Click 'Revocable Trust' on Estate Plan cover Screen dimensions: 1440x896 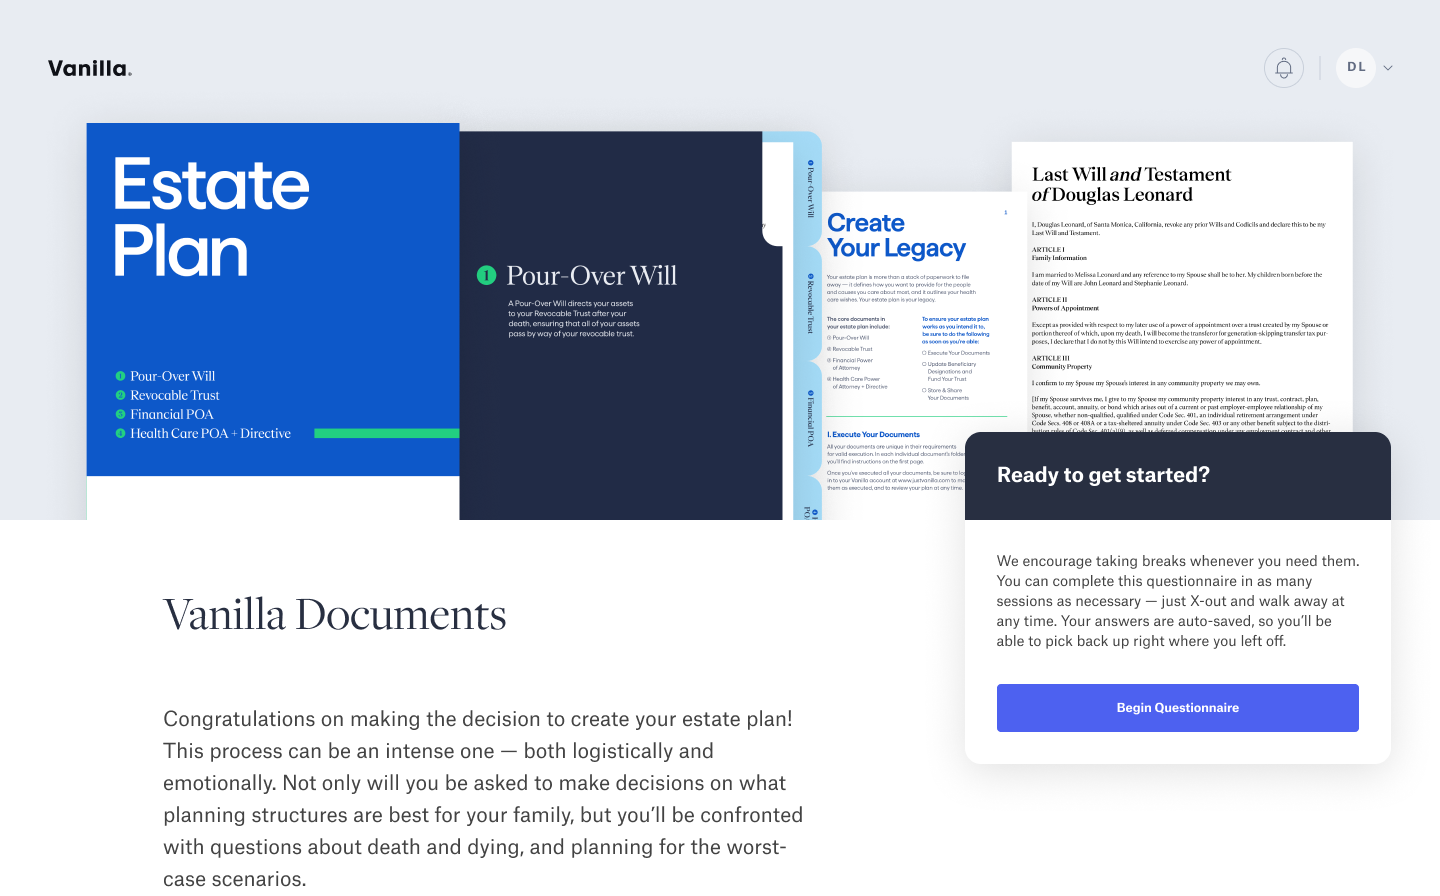(x=175, y=395)
